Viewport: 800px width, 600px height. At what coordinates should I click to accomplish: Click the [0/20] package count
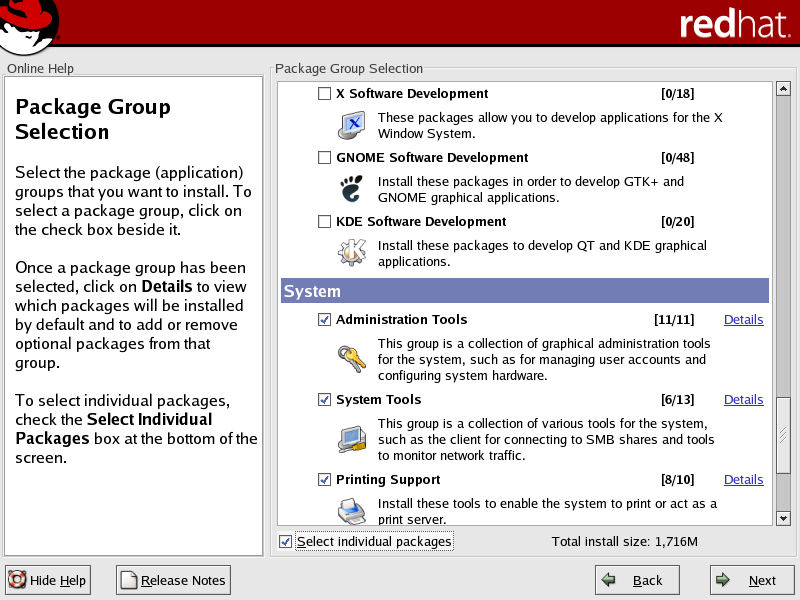pyautogui.click(x=678, y=221)
